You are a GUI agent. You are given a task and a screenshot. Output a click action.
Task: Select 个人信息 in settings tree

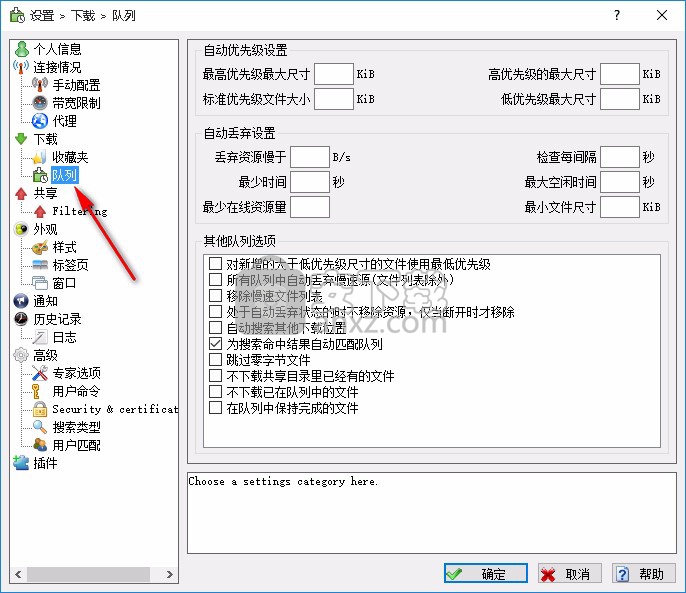click(x=57, y=49)
